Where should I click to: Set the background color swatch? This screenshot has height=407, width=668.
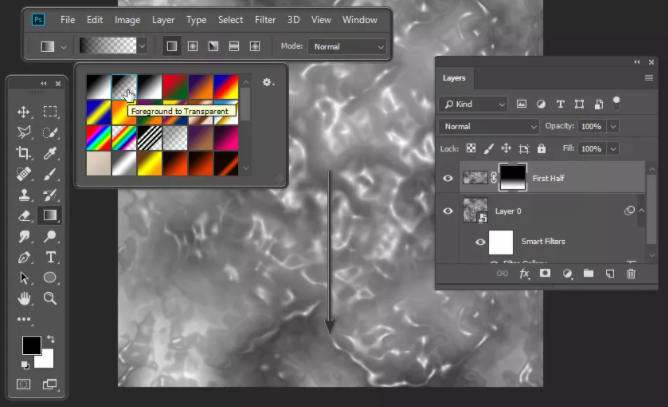click(x=46, y=360)
